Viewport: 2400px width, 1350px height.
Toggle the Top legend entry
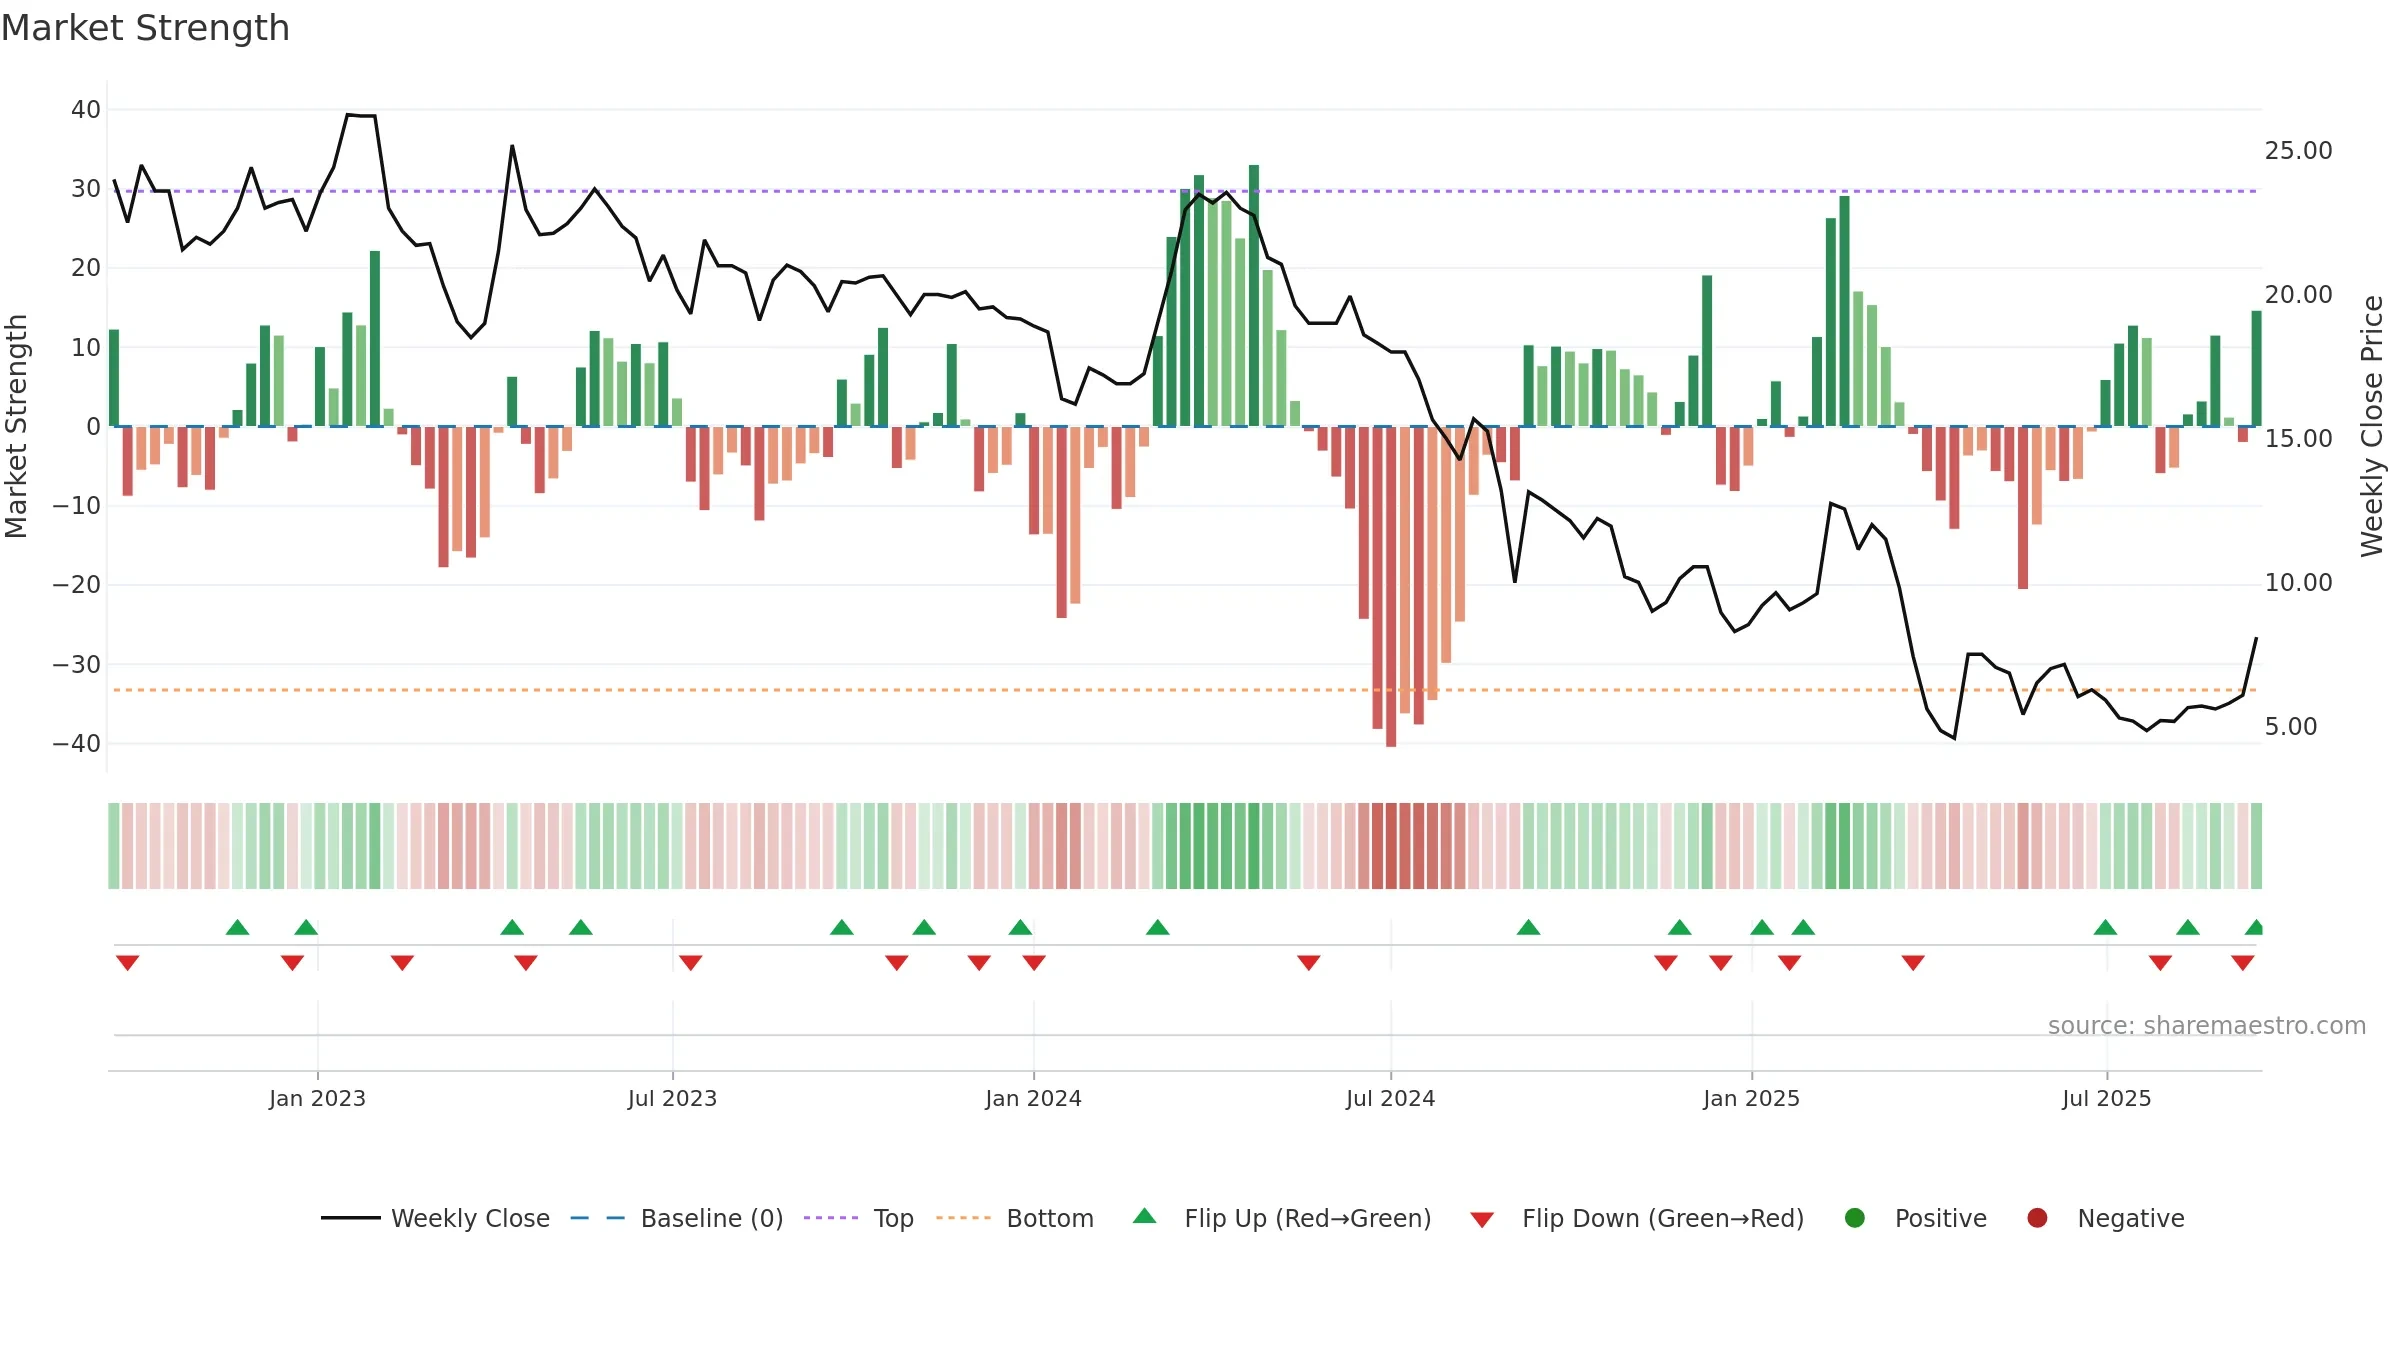click(859, 1218)
